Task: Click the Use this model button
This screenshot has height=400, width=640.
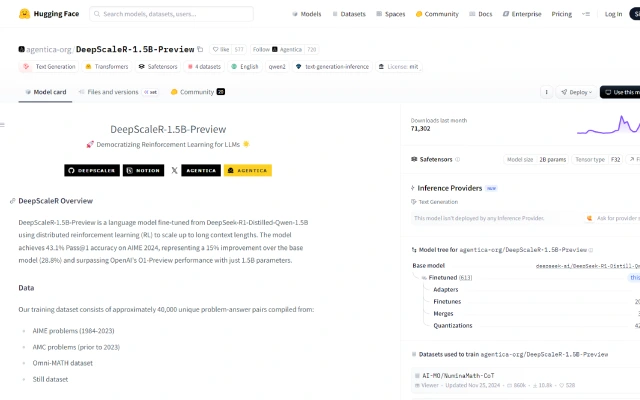Action: pyautogui.click(x=620, y=92)
